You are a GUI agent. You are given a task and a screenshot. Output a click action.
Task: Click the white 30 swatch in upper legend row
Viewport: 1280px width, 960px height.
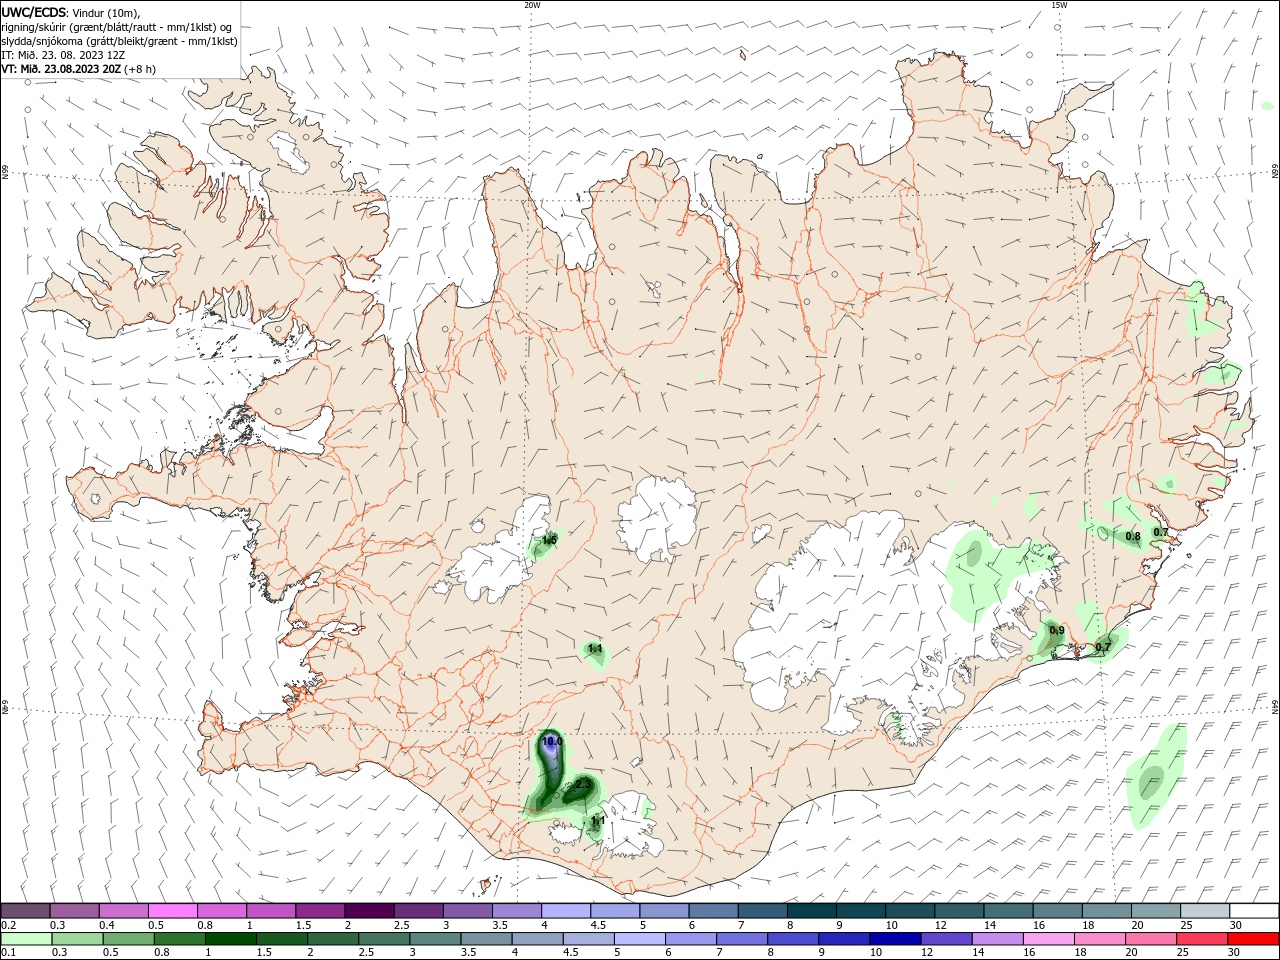coord(1254,910)
